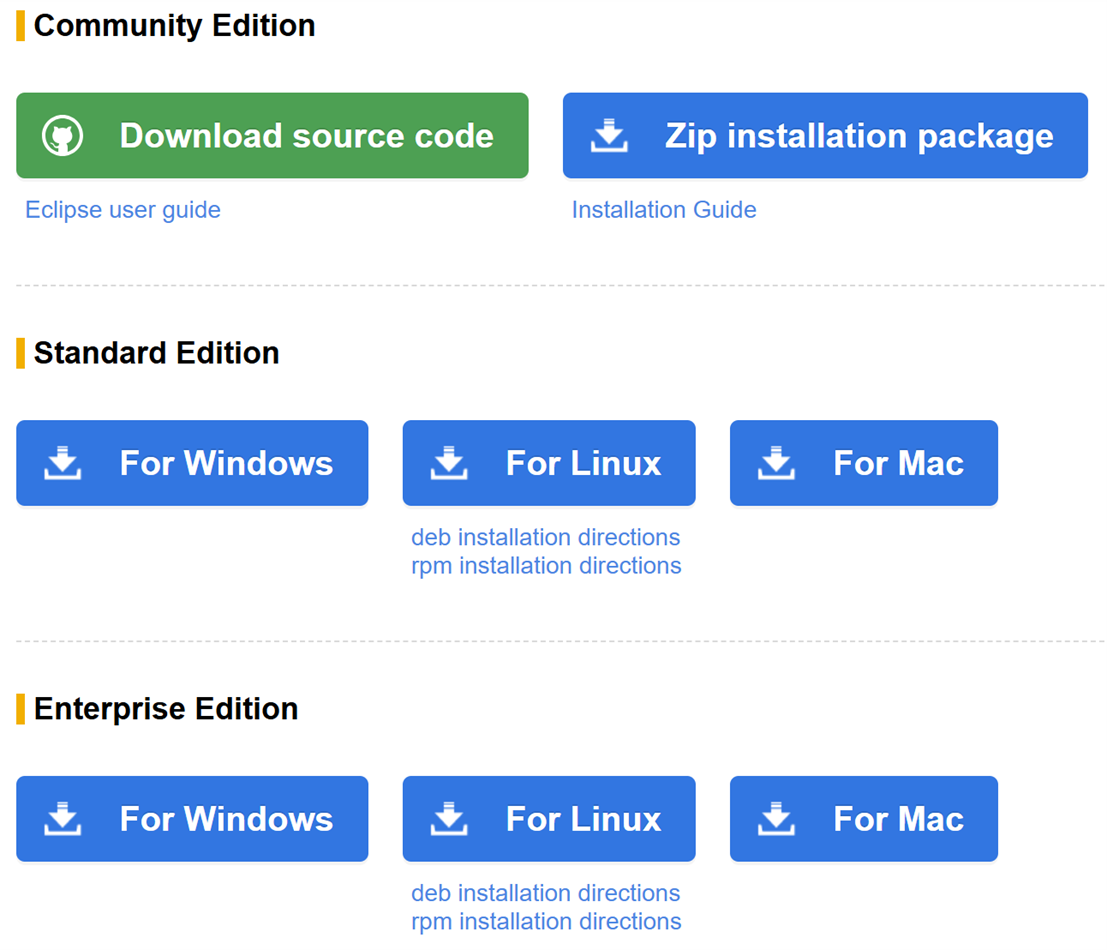Screen dimensions: 1107x950
Task: Click Standard Edition Mac download icon
Action: click(776, 463)
